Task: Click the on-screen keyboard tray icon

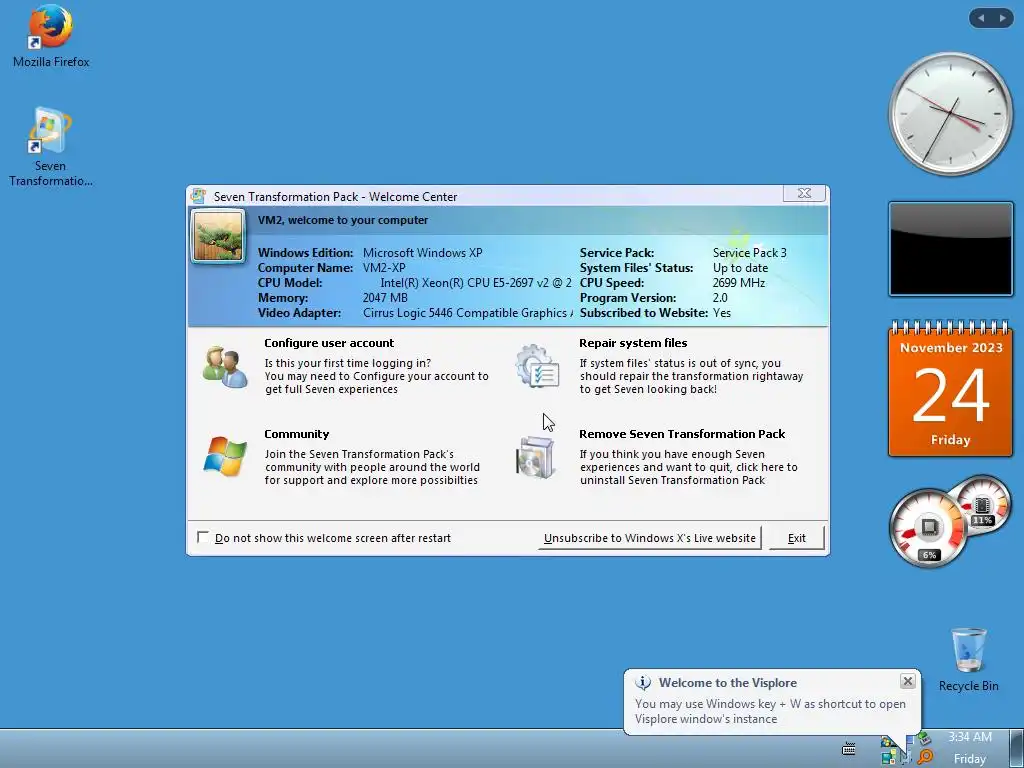Action: [x=848, y=748]
